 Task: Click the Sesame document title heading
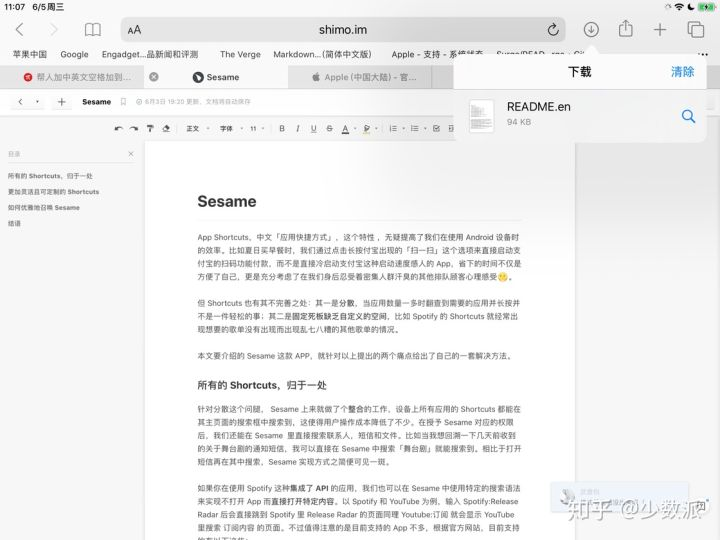[x=227, y=202]
